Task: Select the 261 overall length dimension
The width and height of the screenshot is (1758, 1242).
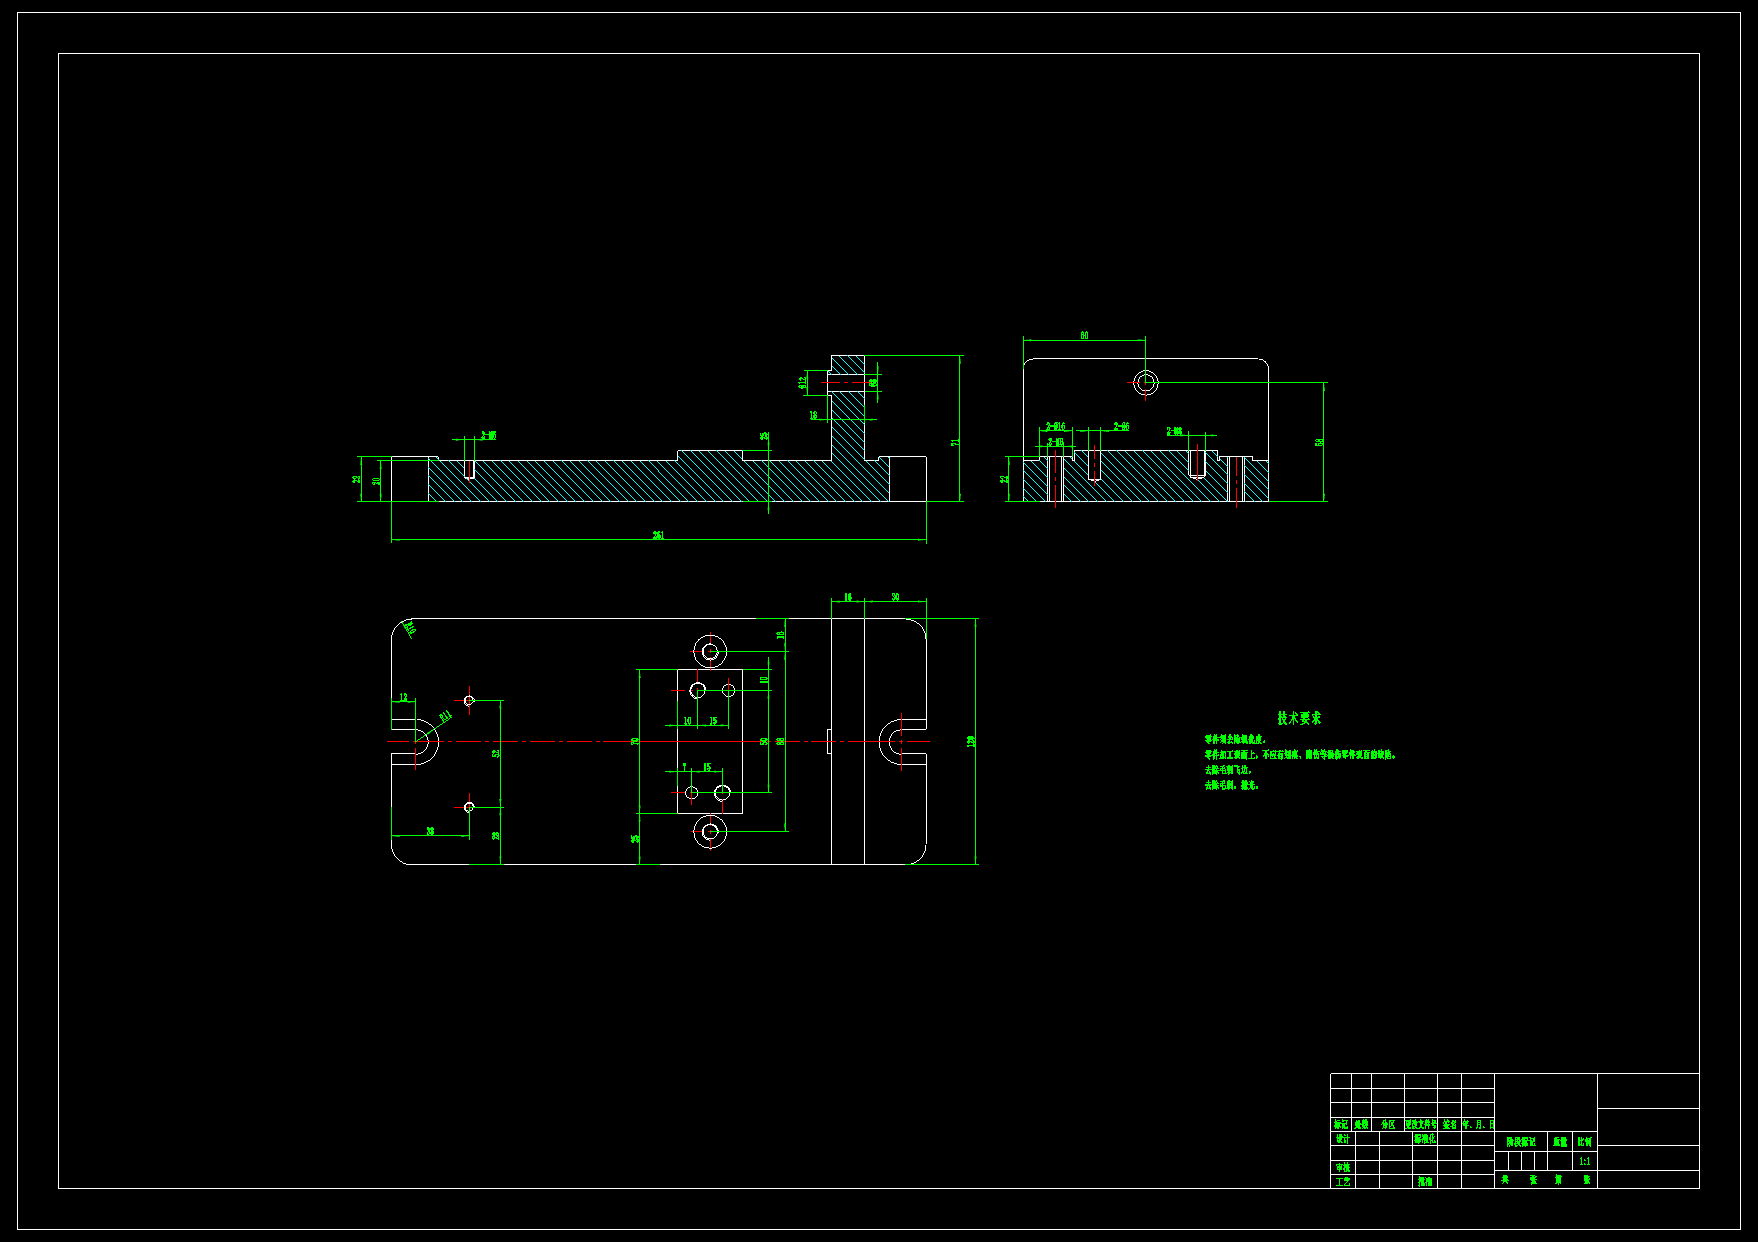Action: (x=658, y=535)
